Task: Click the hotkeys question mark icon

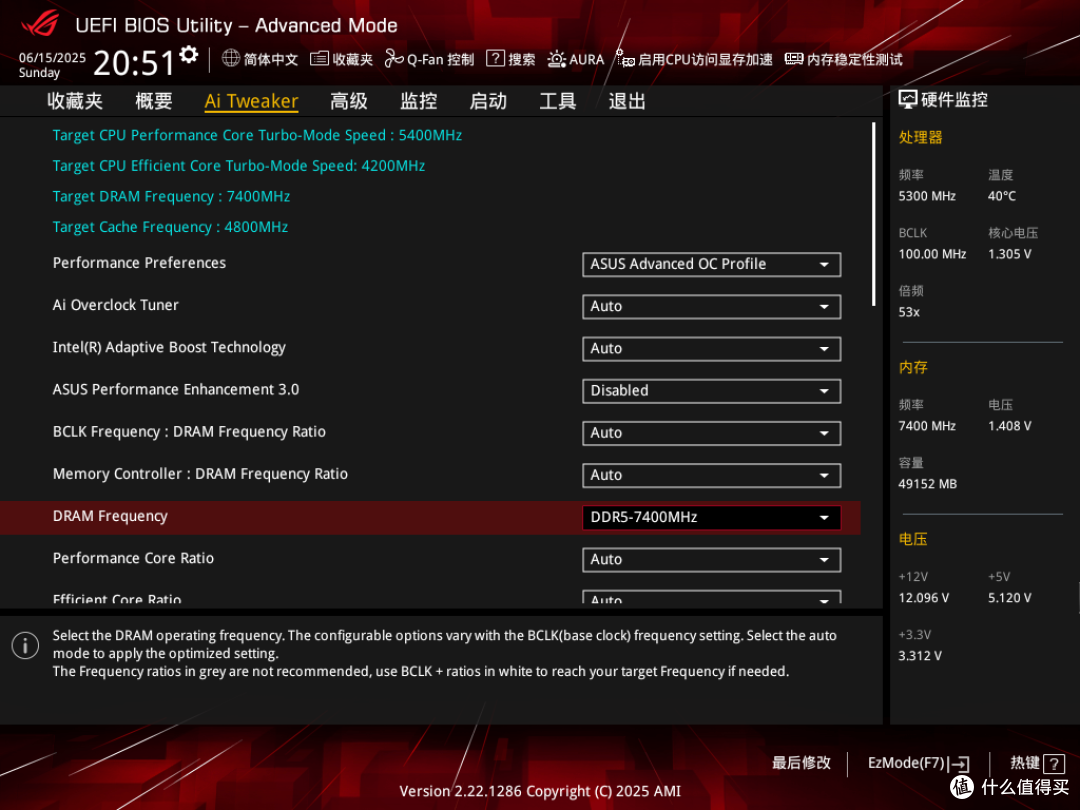Action: 1054,763
